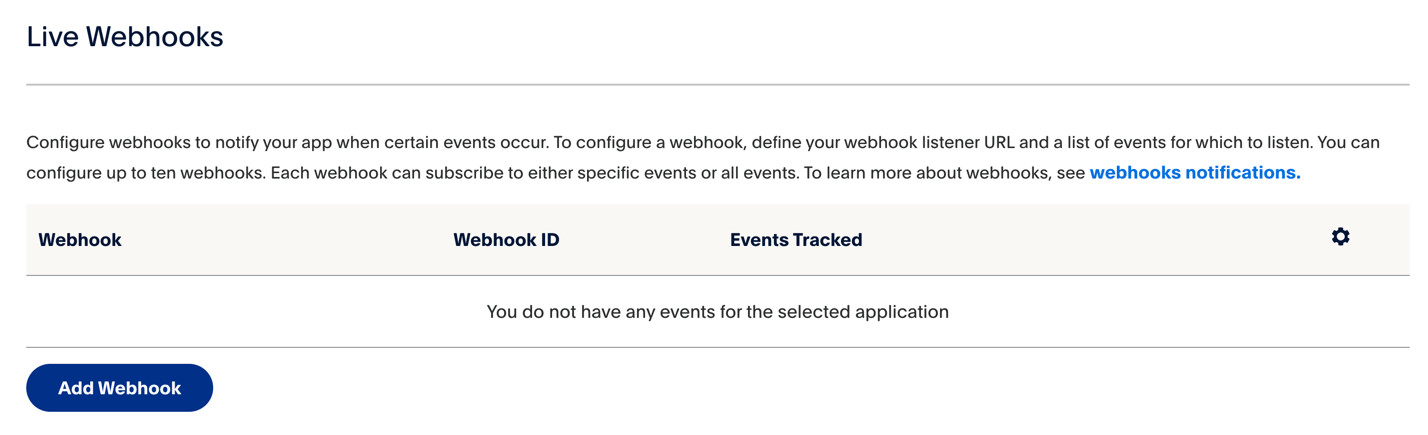Sort by the Webhook header label
The width and height of the screenshot is (1428, 435).
[x=80, y=240]
